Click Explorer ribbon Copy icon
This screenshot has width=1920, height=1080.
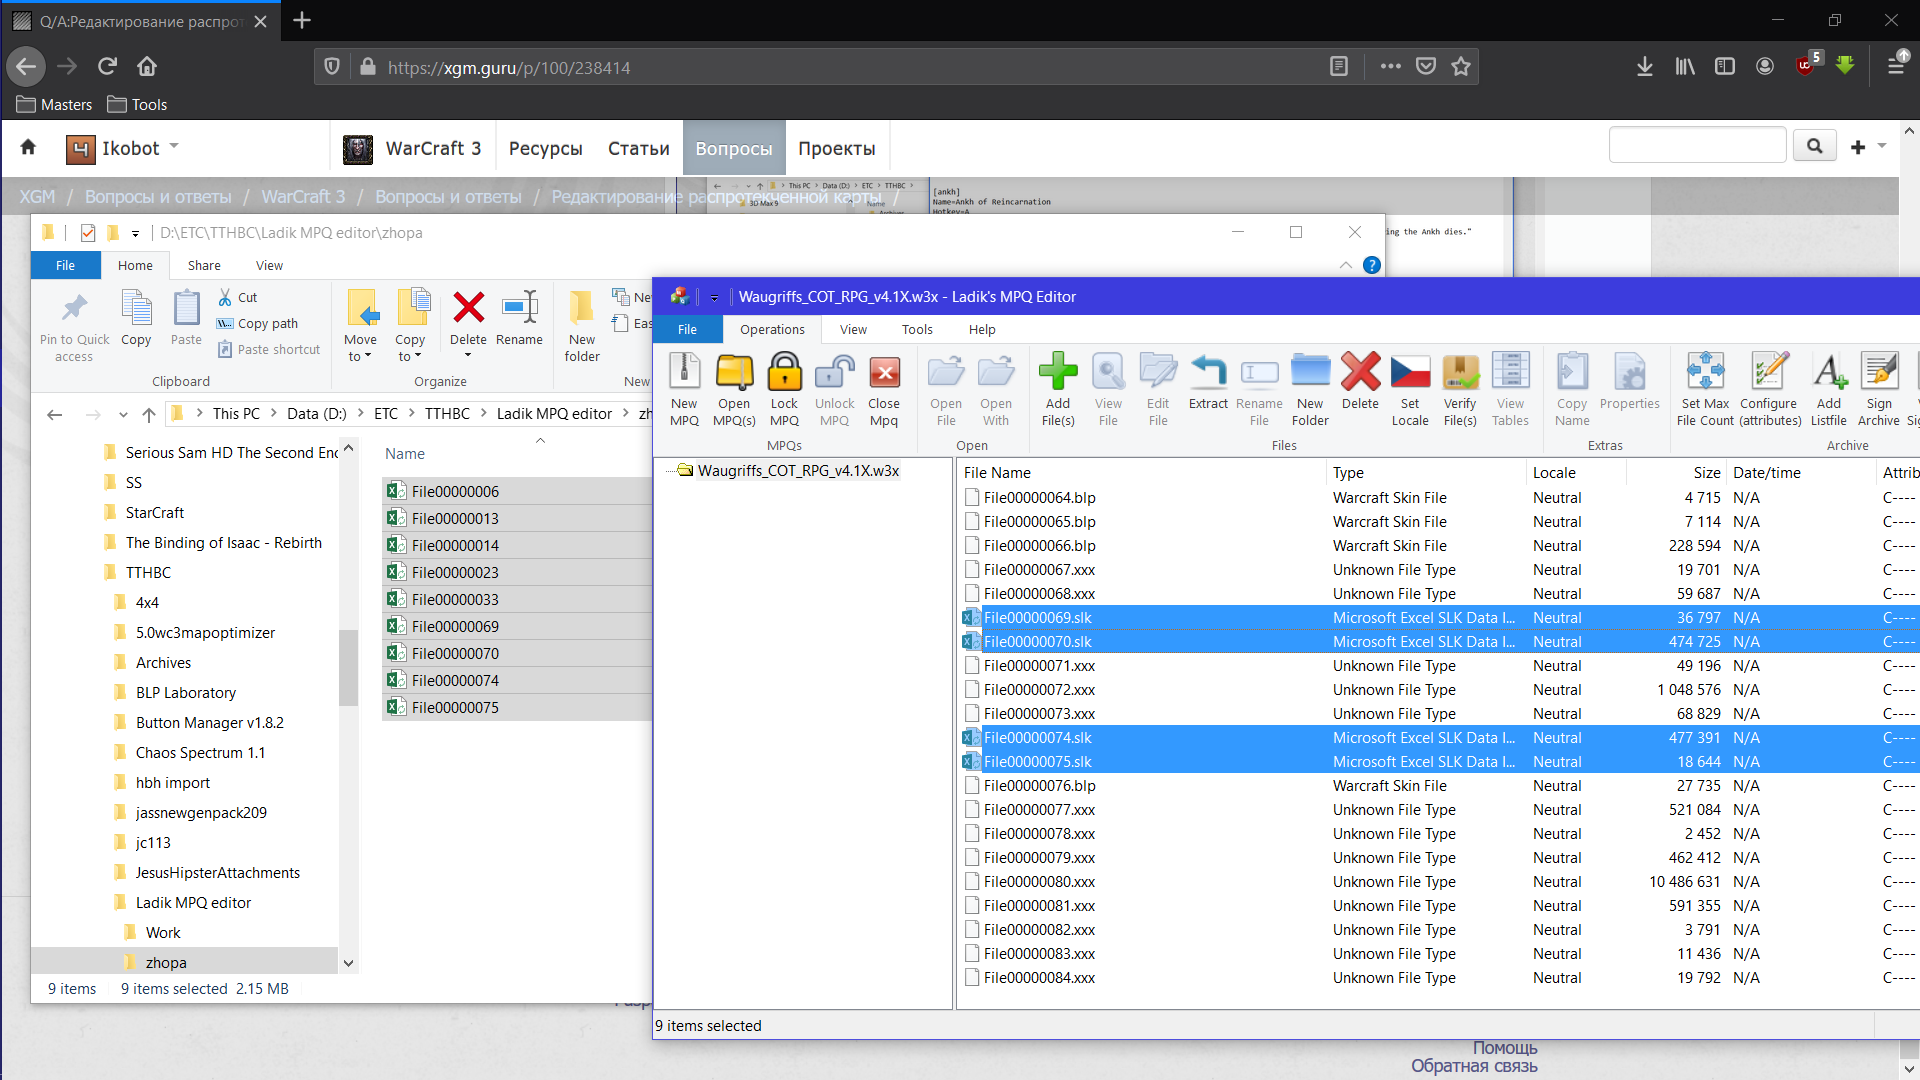point(136,308)
